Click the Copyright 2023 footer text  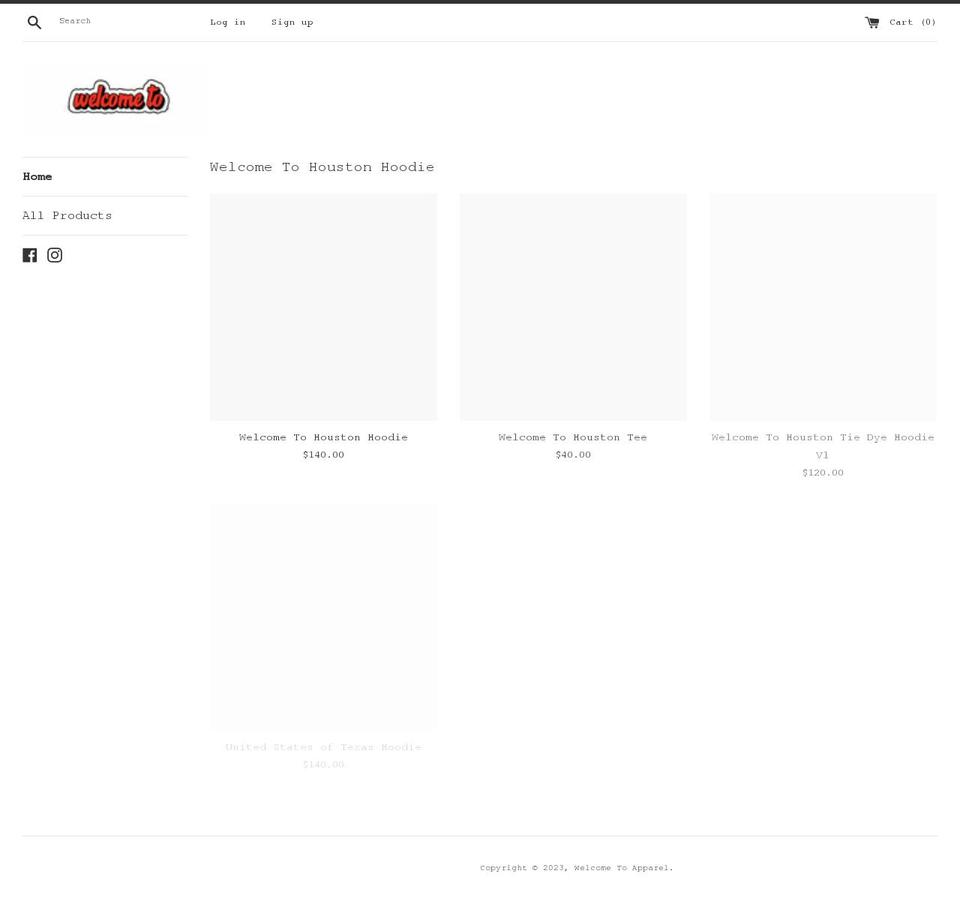[x=576, y=868]
